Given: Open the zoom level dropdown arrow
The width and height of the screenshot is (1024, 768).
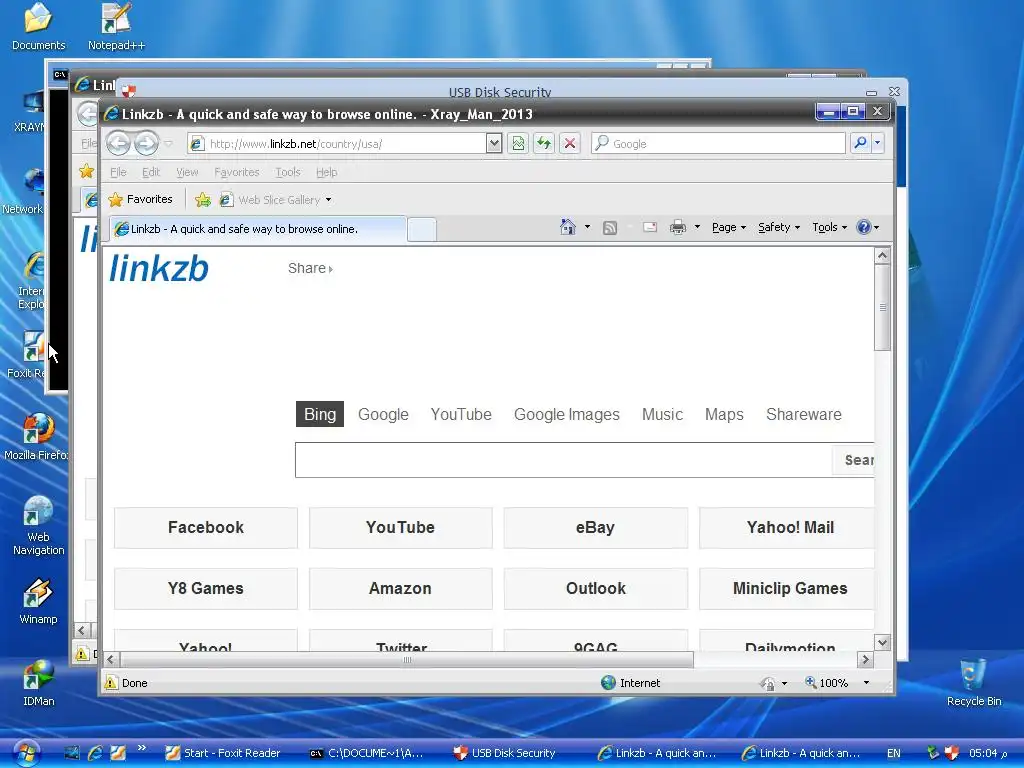Looking at the screenshot, I should coord(867,683).
